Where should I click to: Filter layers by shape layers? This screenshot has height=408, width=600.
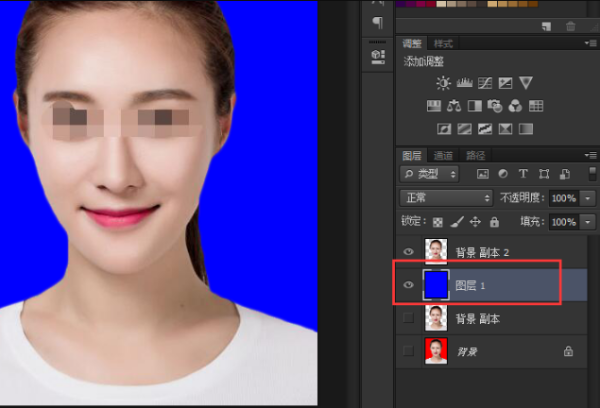point(544,174)
